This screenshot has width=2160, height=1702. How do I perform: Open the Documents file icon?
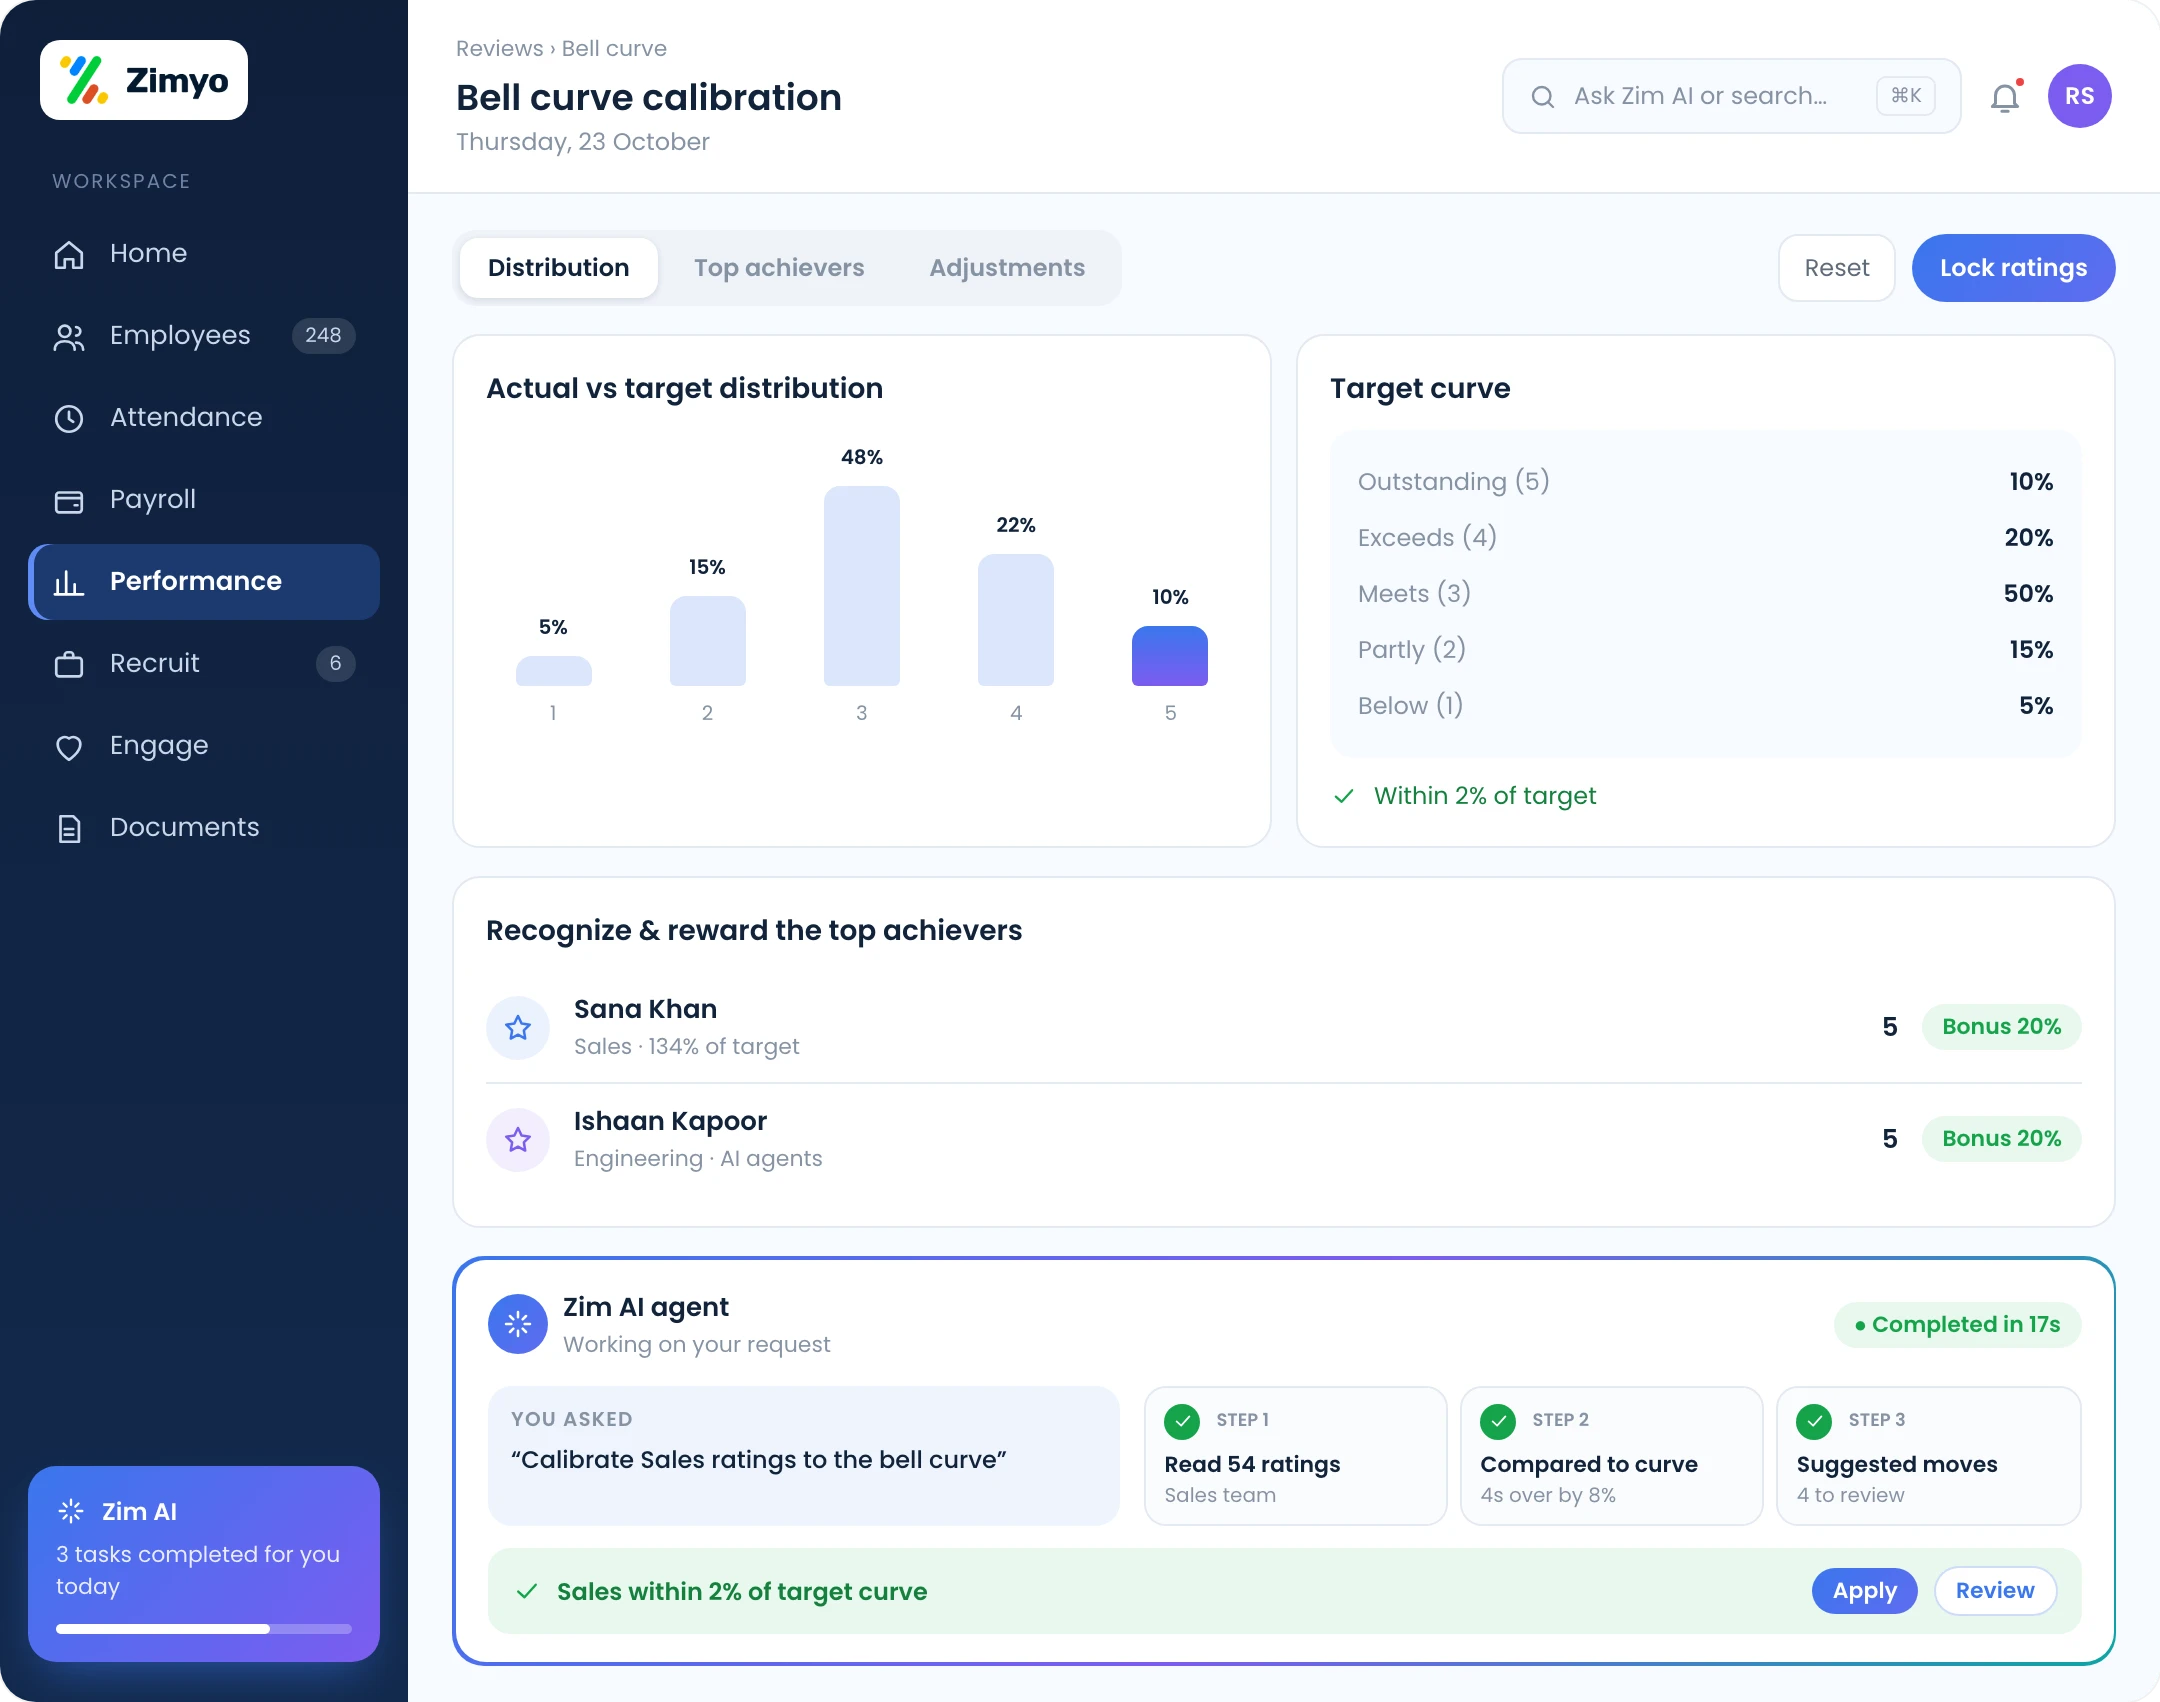click(x=69, y=828)
